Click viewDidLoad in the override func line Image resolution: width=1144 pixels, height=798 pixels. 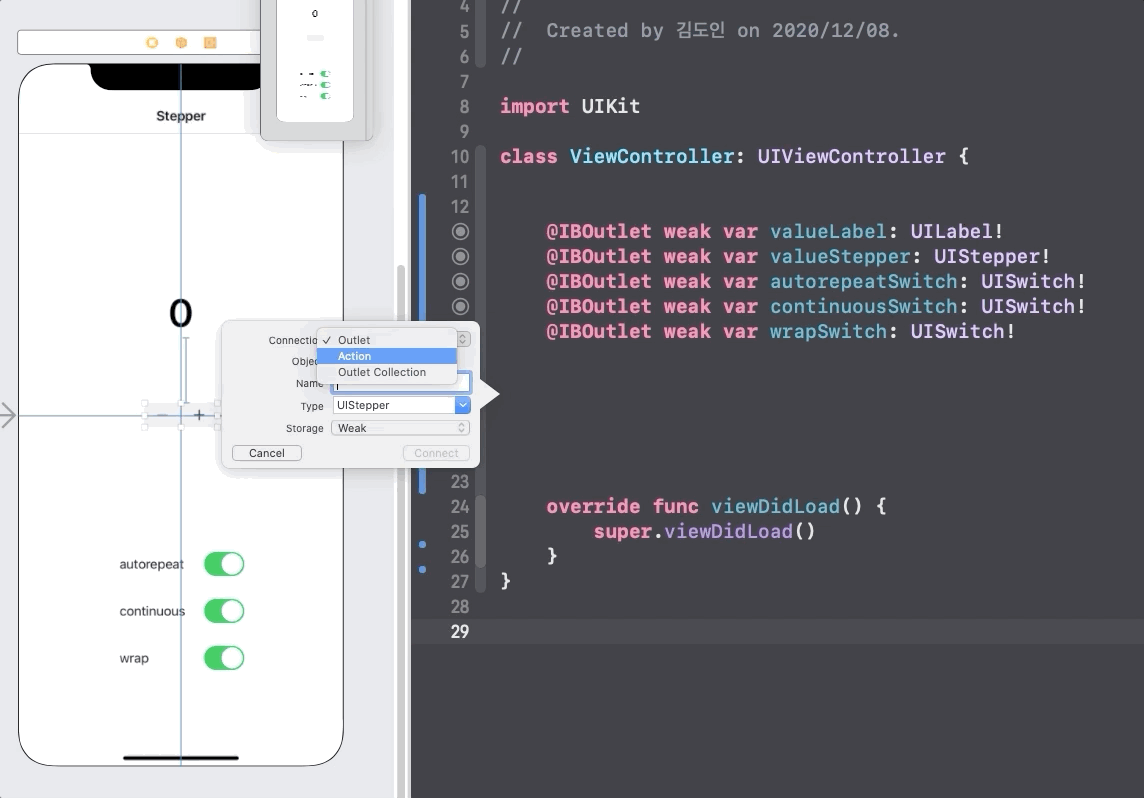(x=776, y=506)
